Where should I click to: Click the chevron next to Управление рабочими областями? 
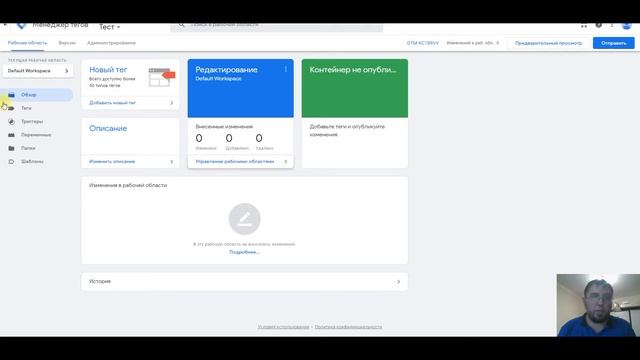[286, 162]
